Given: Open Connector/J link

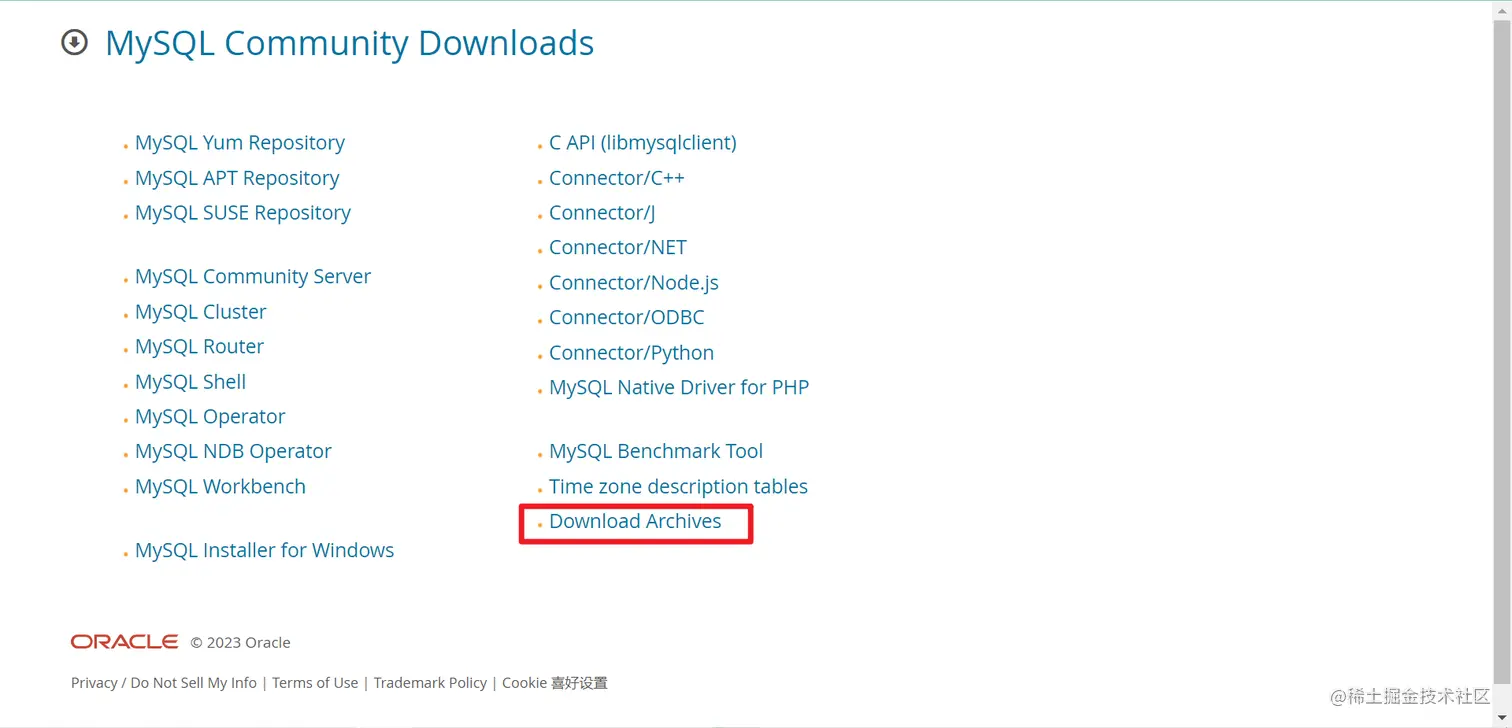Looking at the screenshot, I should pos(602,213).
